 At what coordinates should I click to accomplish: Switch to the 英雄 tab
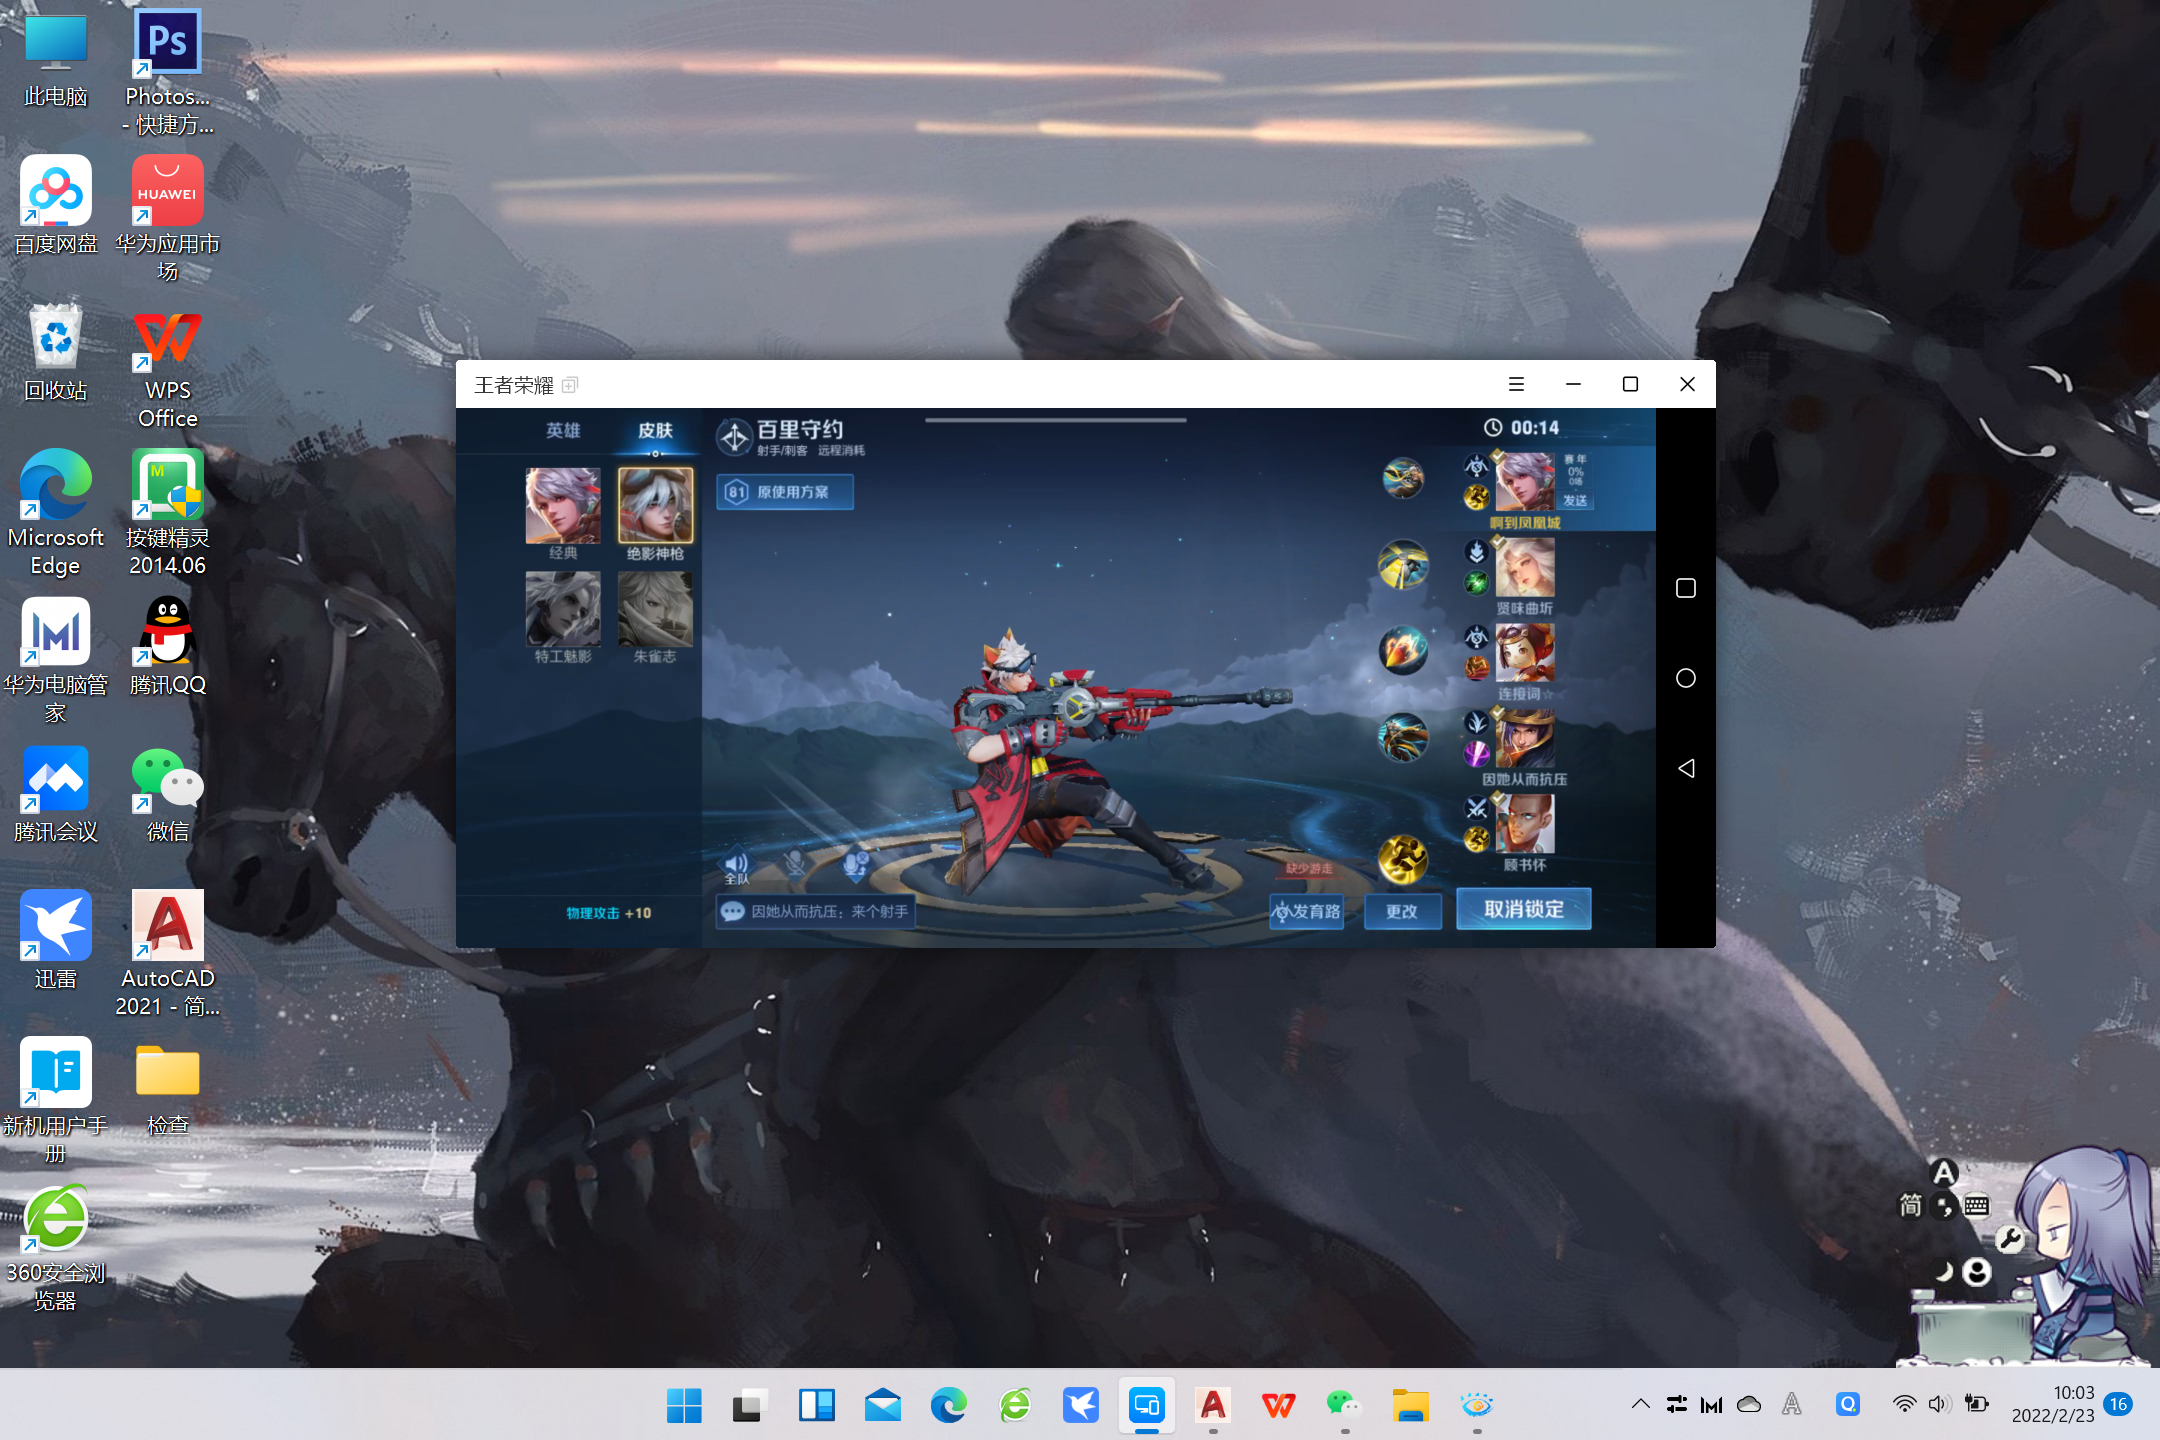pyautogui.click(x=563, y=430)
